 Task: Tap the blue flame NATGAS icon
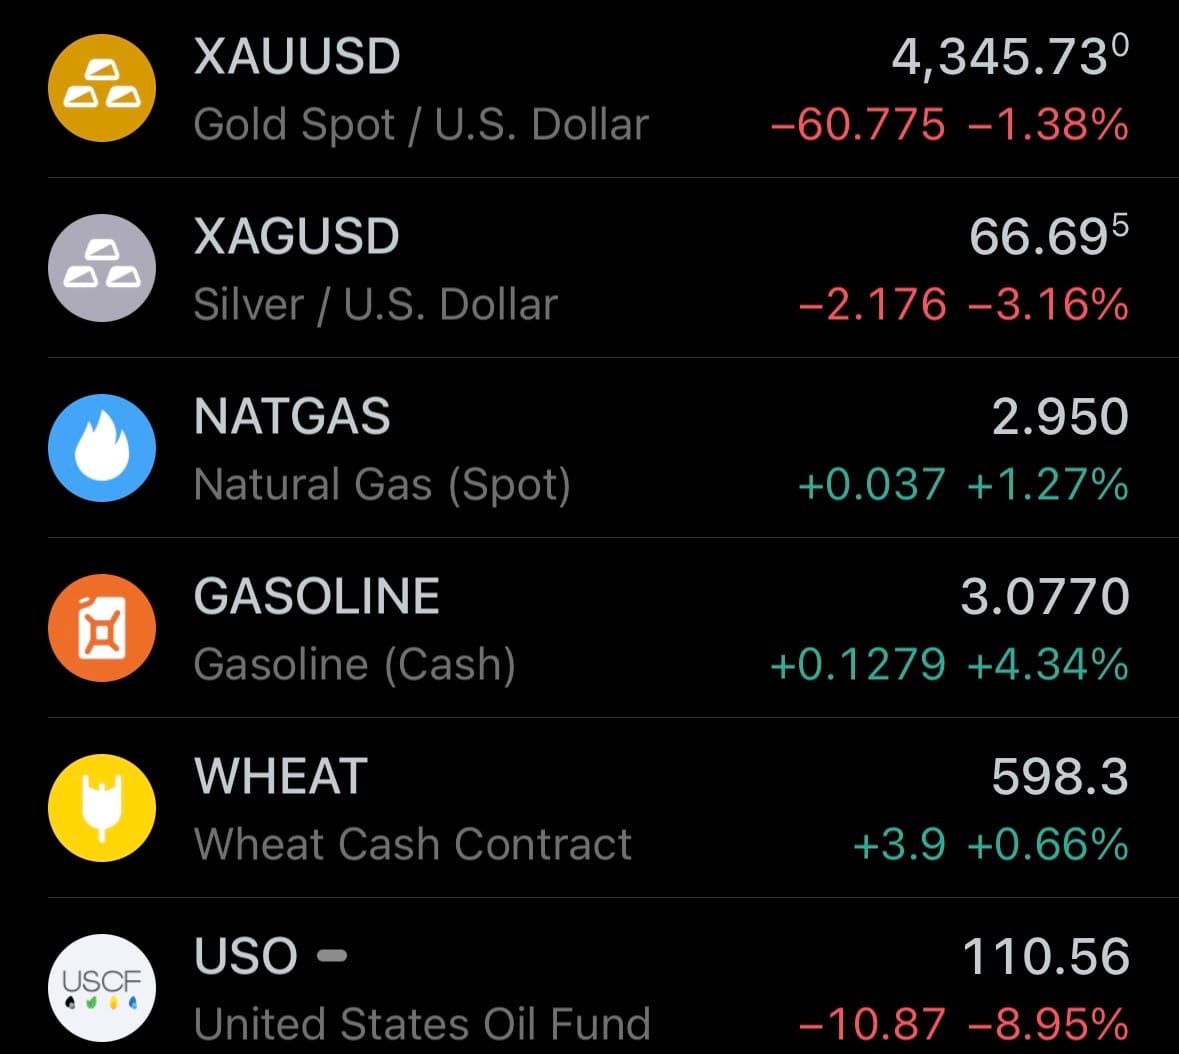click(x=102, y=448)
